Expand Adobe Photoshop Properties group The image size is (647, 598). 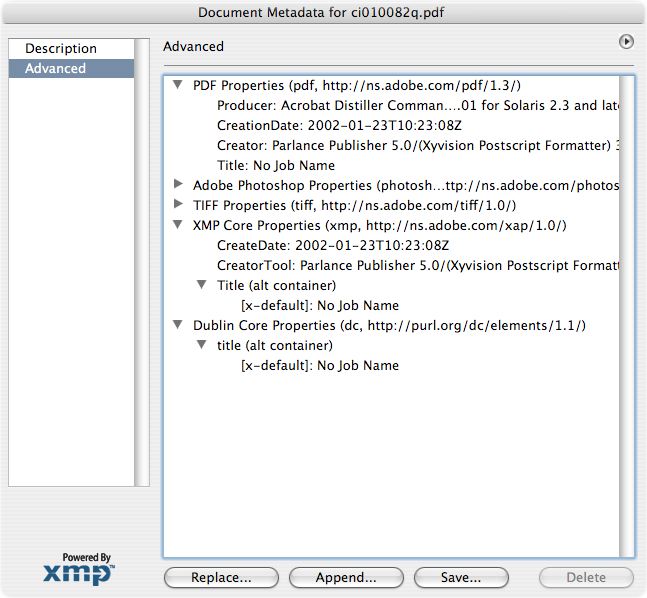(178, 184)
